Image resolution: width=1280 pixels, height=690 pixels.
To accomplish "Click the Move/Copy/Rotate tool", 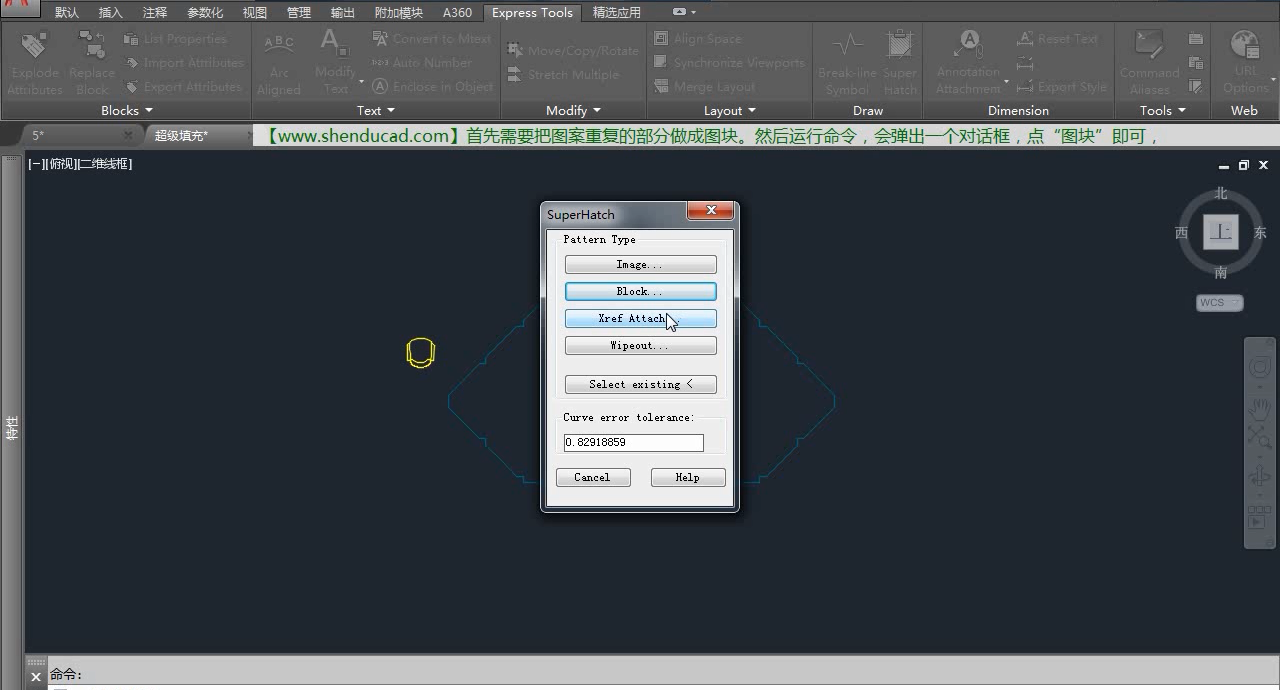I will click(573, 51).
